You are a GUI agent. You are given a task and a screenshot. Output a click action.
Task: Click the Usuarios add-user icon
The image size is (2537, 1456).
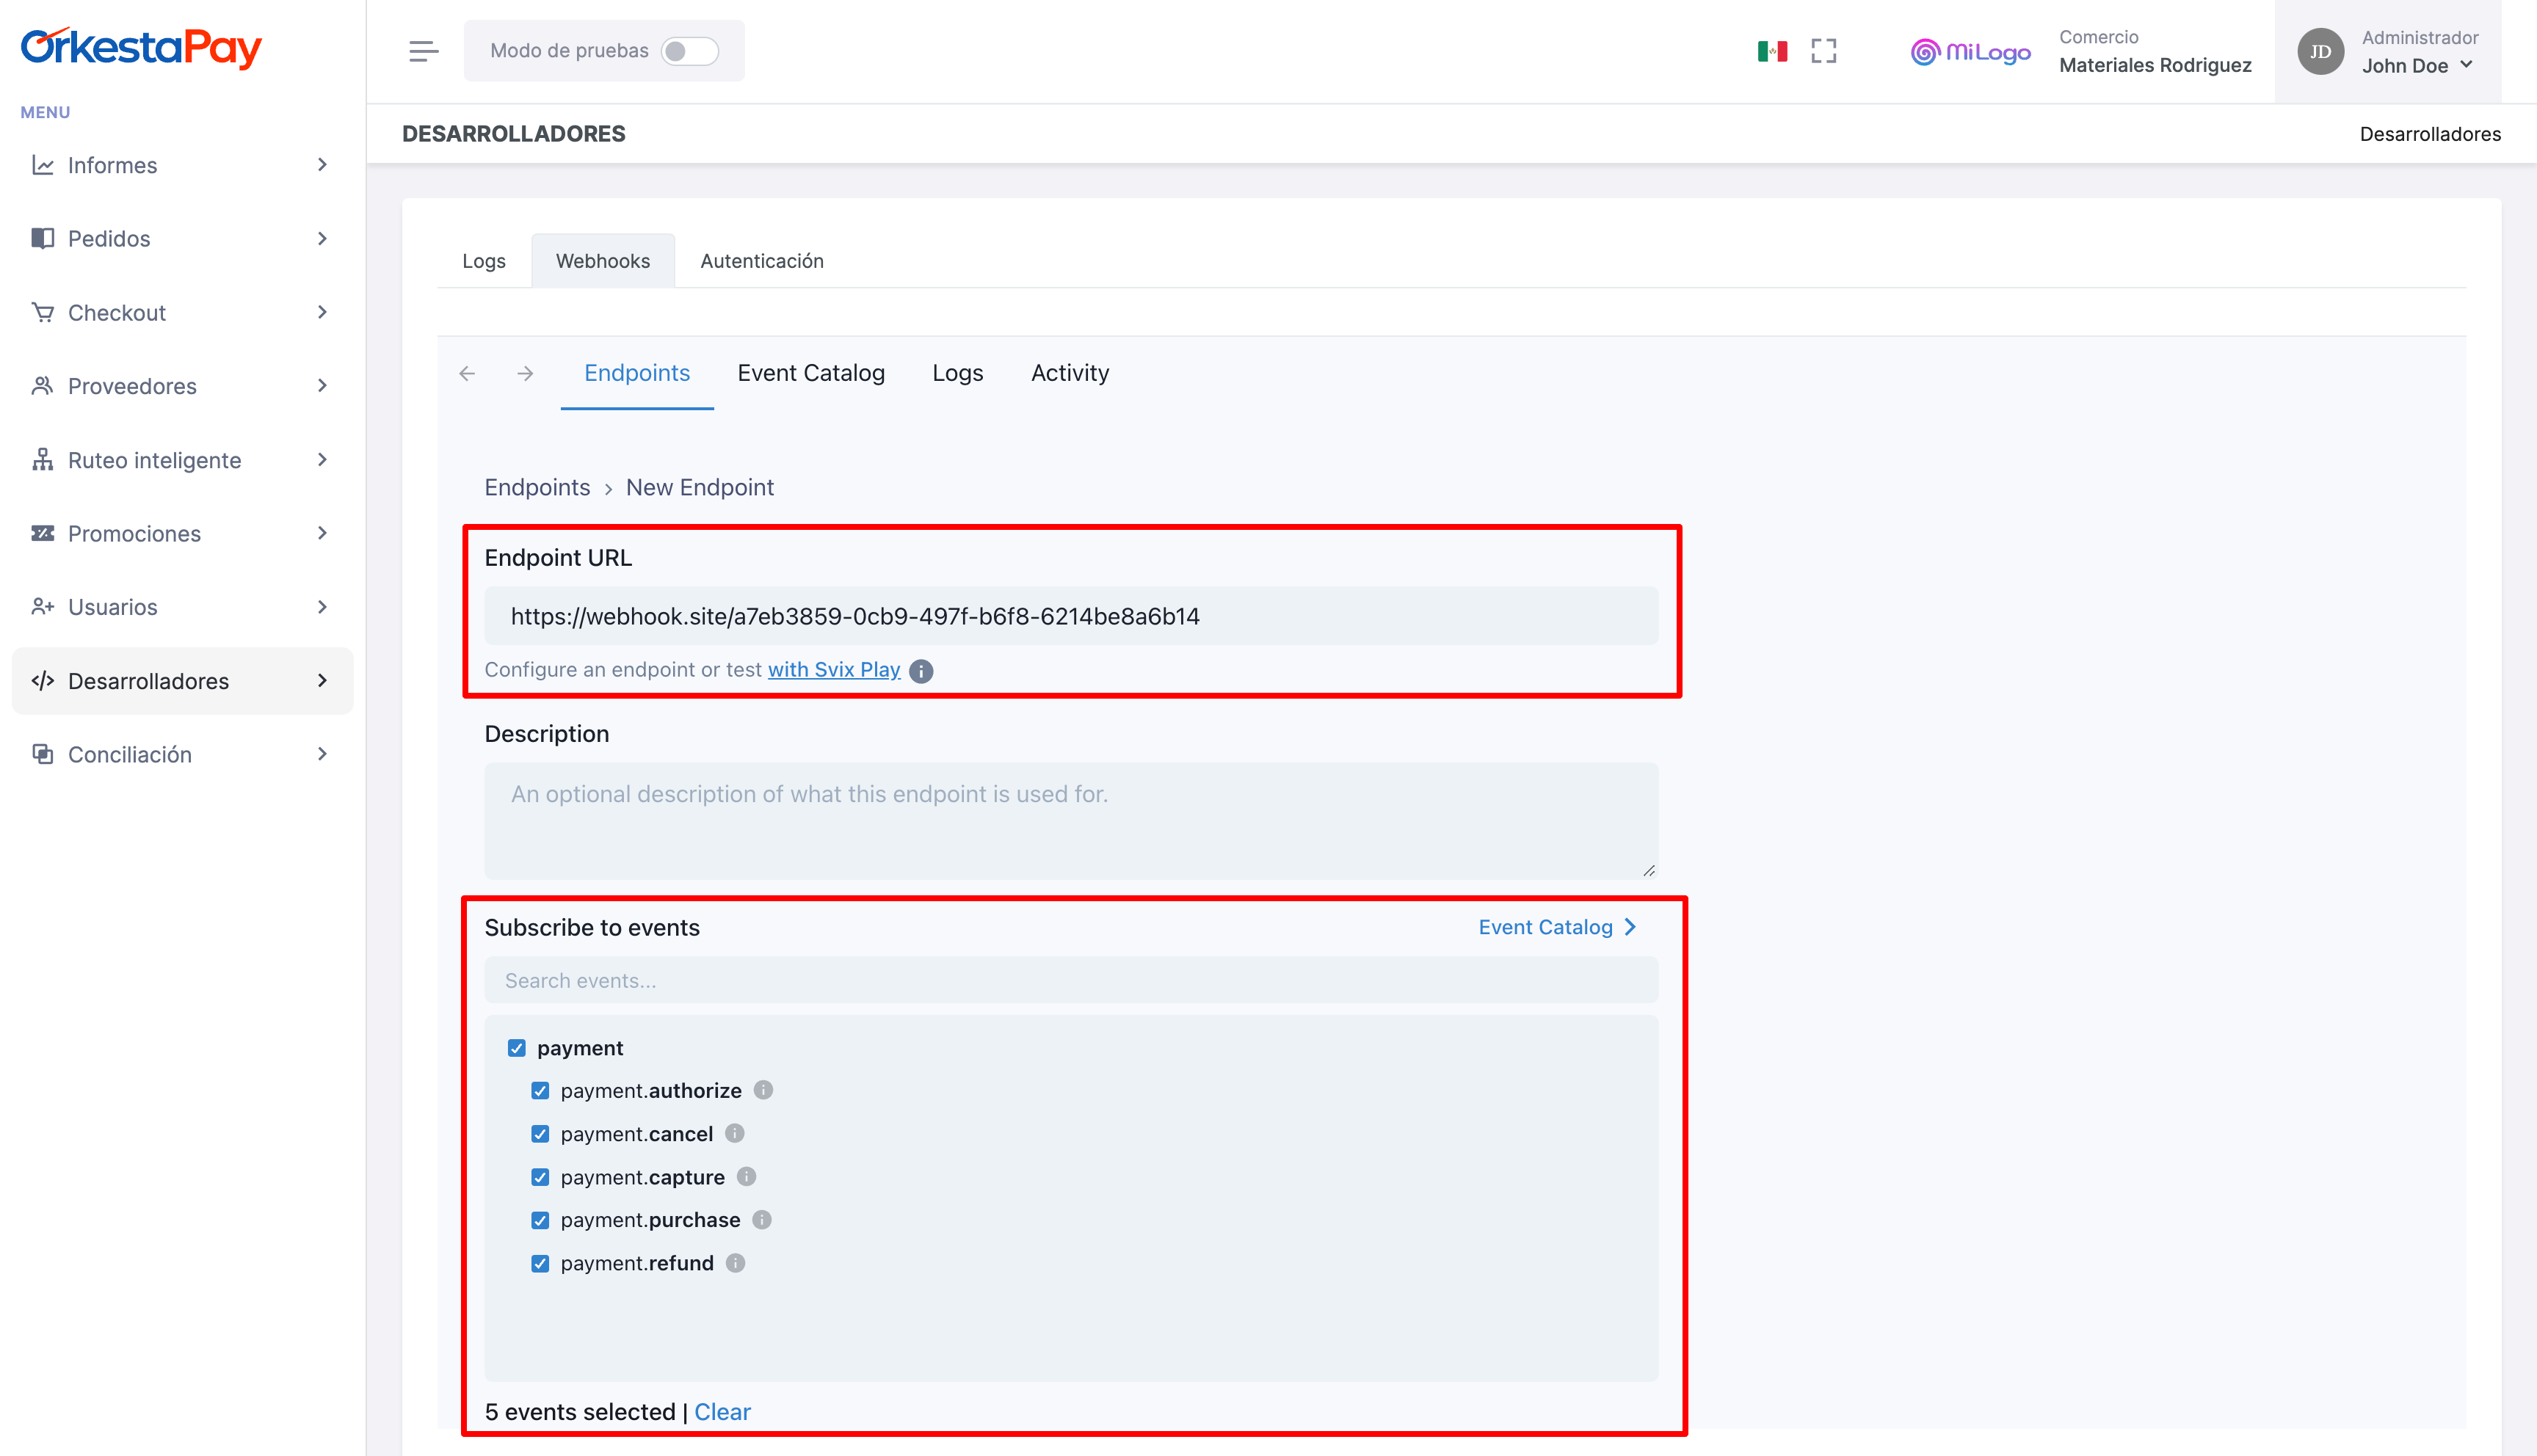coord(42,607)
